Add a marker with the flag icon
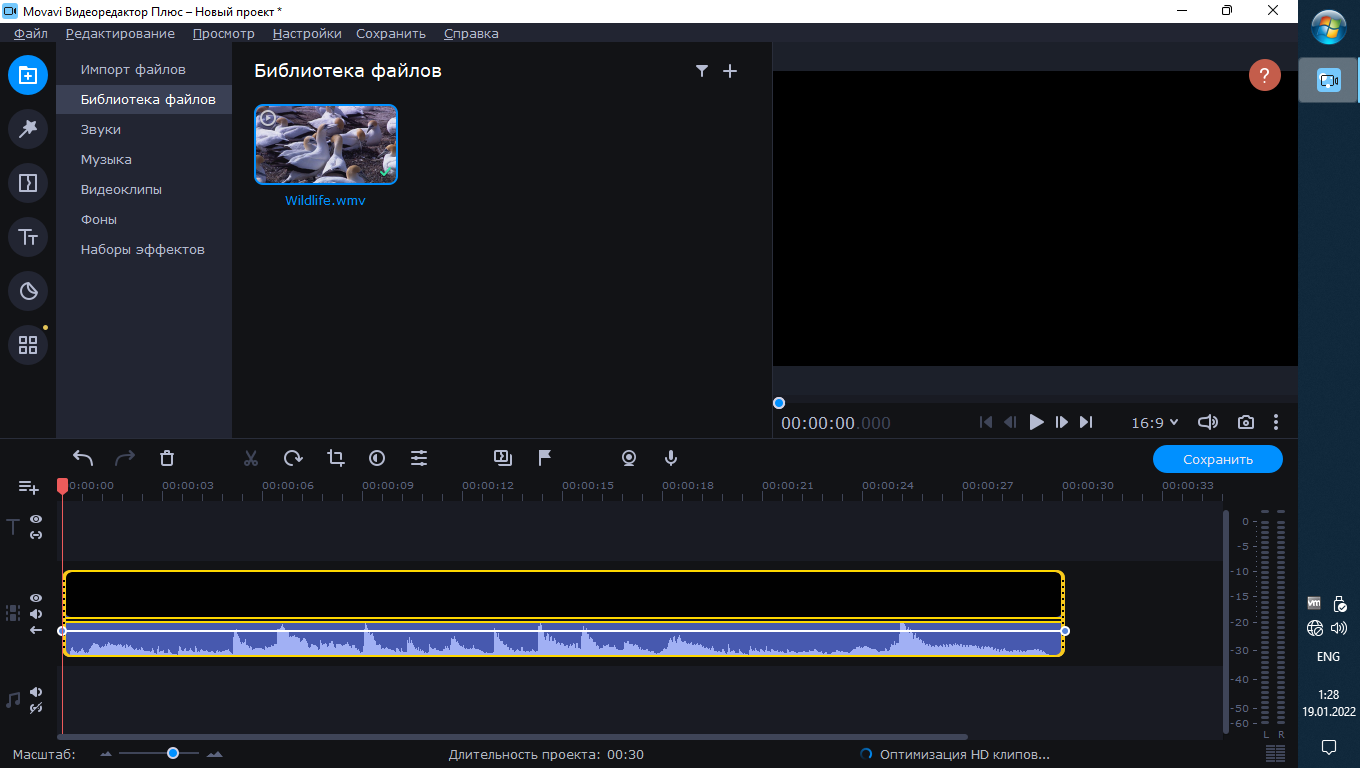This screenshot has width=1360, height=768. click(545, 458)
